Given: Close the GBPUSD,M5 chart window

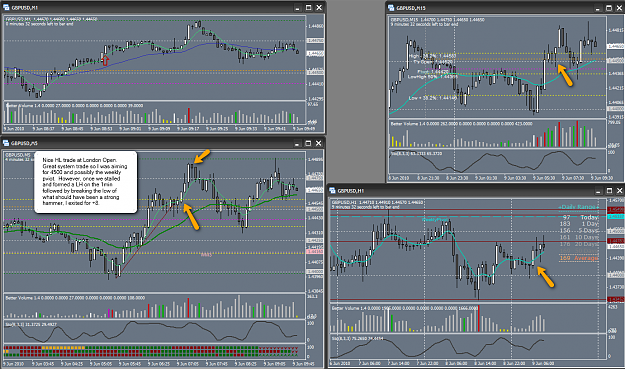Looking at the screenshot, I should point(319,143).
